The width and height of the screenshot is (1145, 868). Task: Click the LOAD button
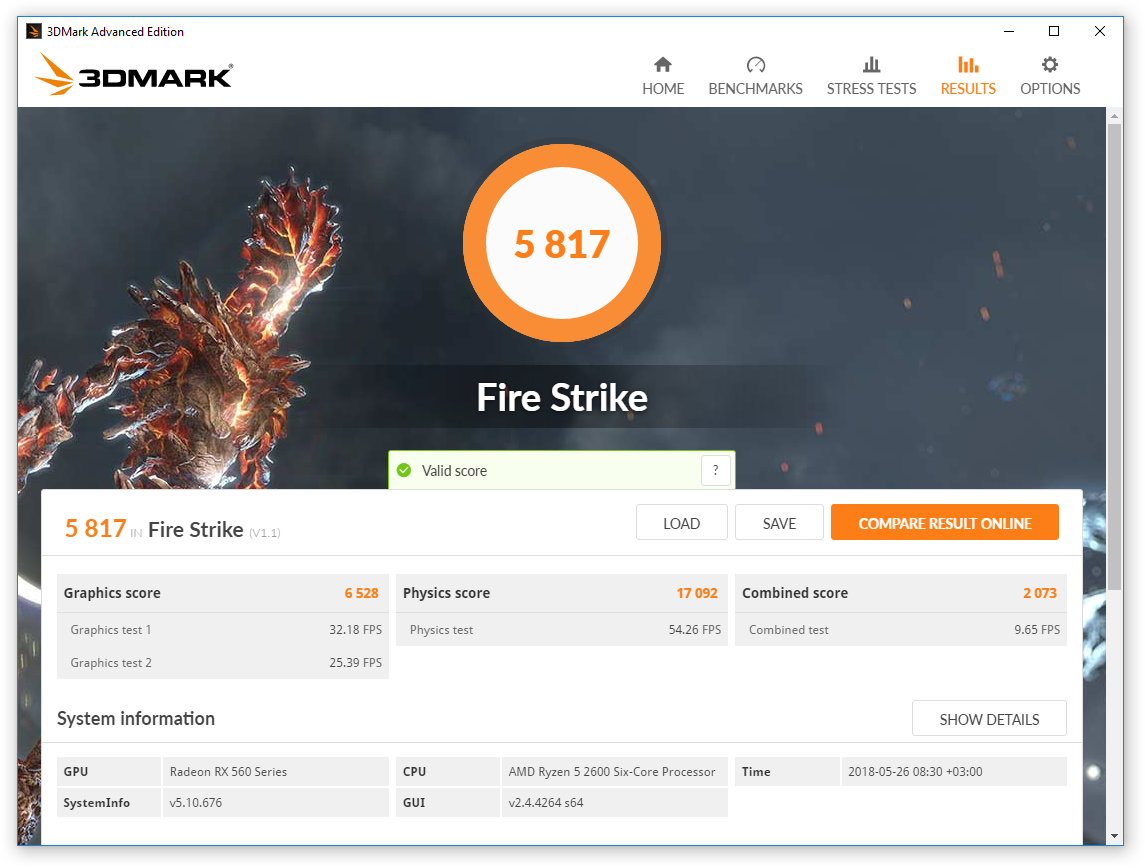(x=681, y=523)
